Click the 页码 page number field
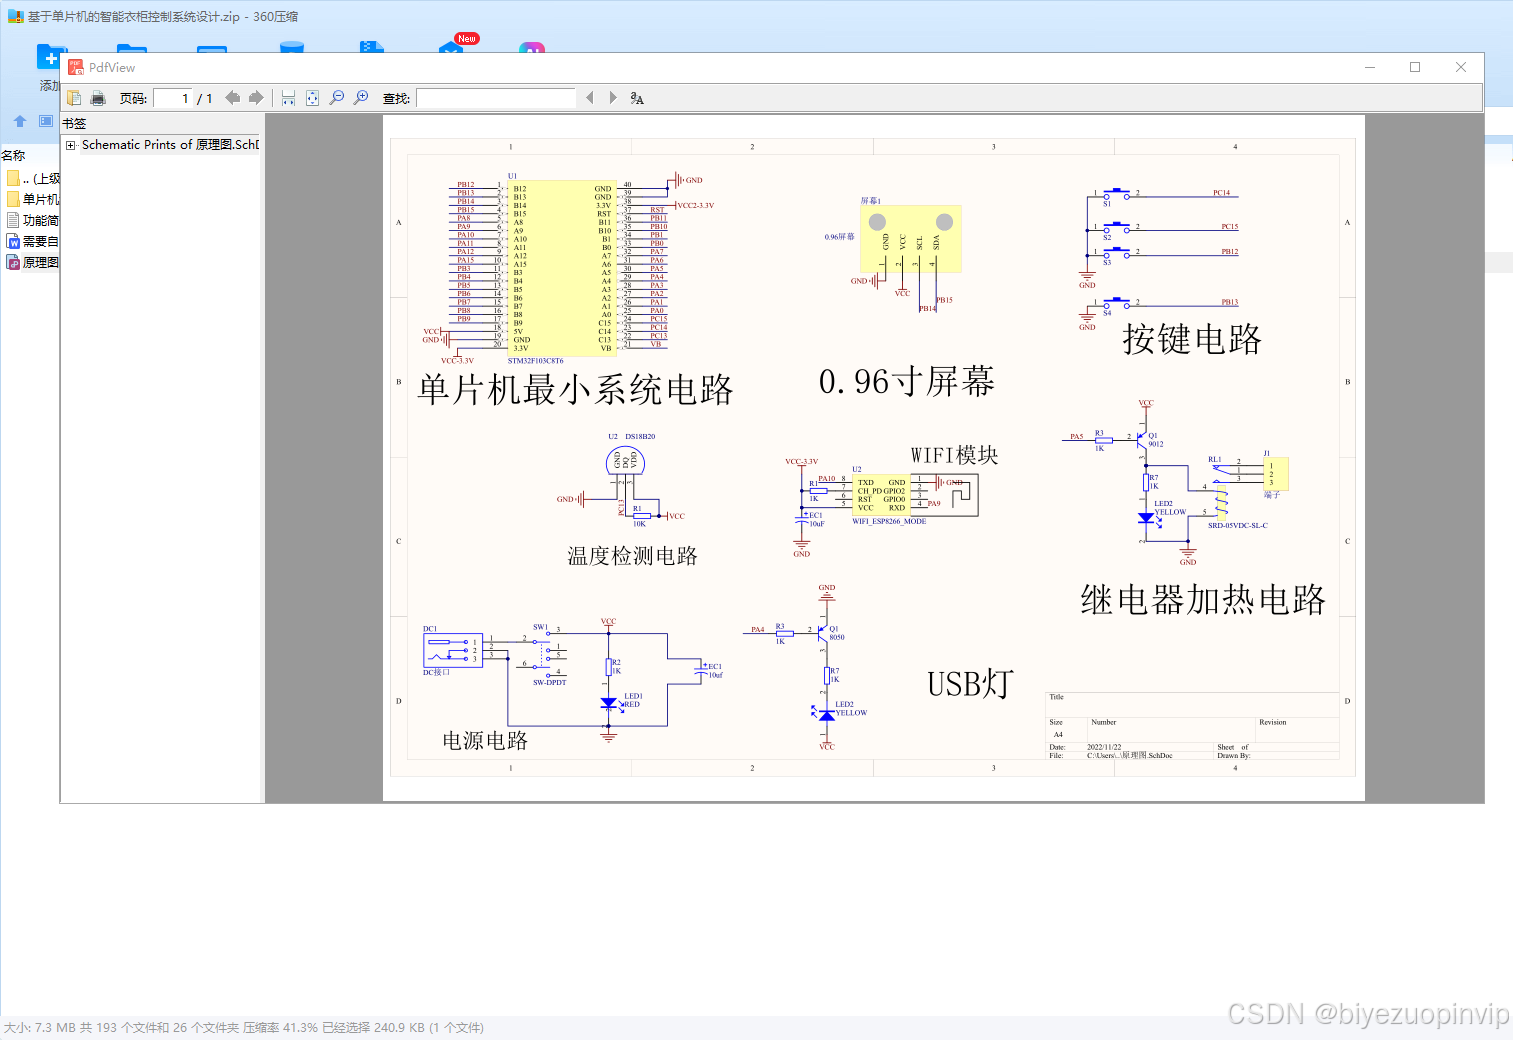1513x1040 pixels. point(186,97)
